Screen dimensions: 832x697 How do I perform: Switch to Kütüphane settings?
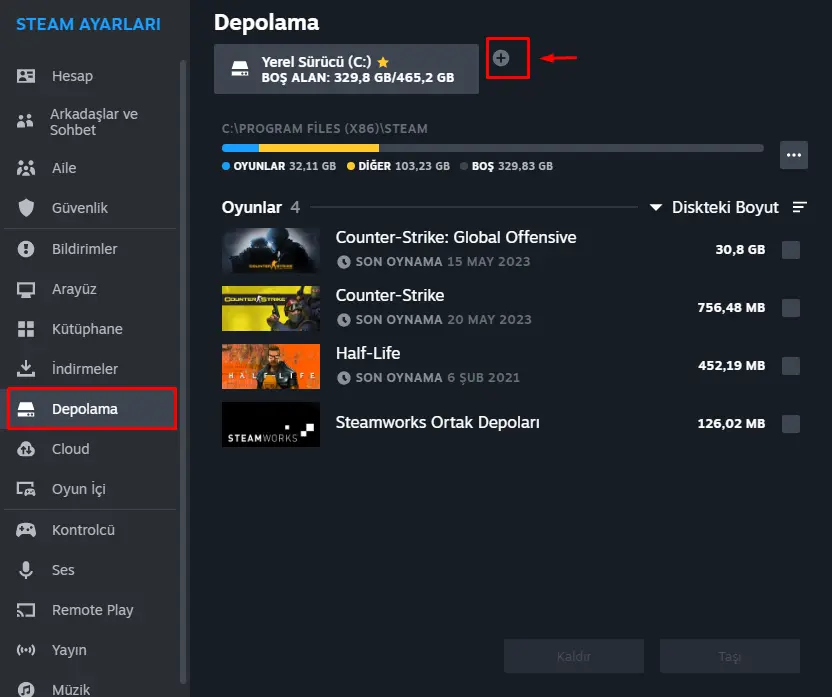[x=91, y=329]
